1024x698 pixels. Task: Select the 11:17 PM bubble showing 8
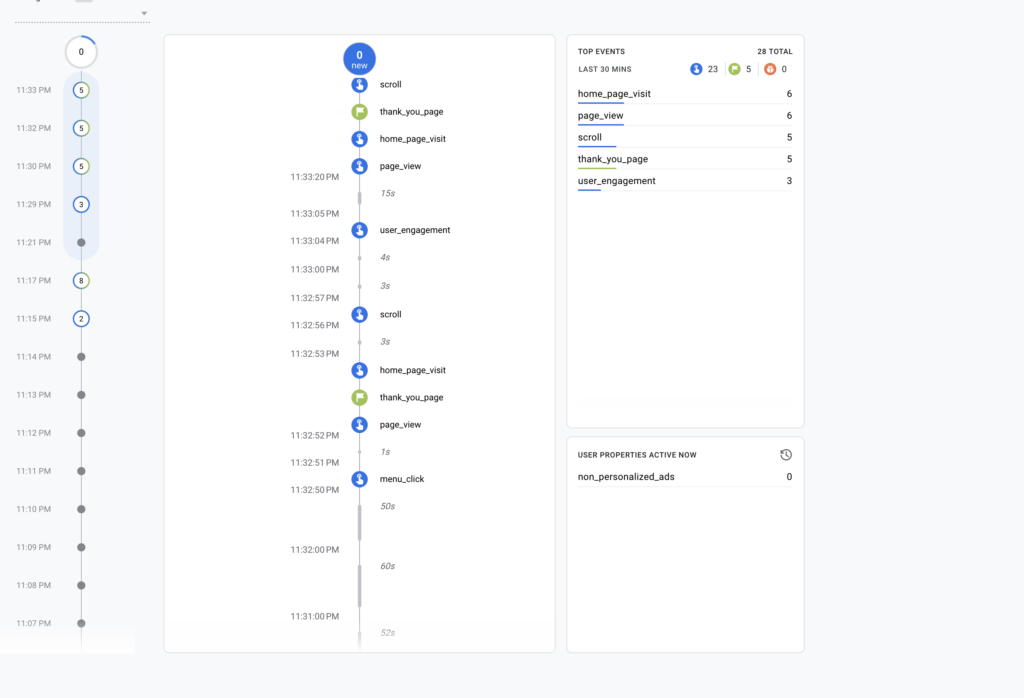[81, 281]
